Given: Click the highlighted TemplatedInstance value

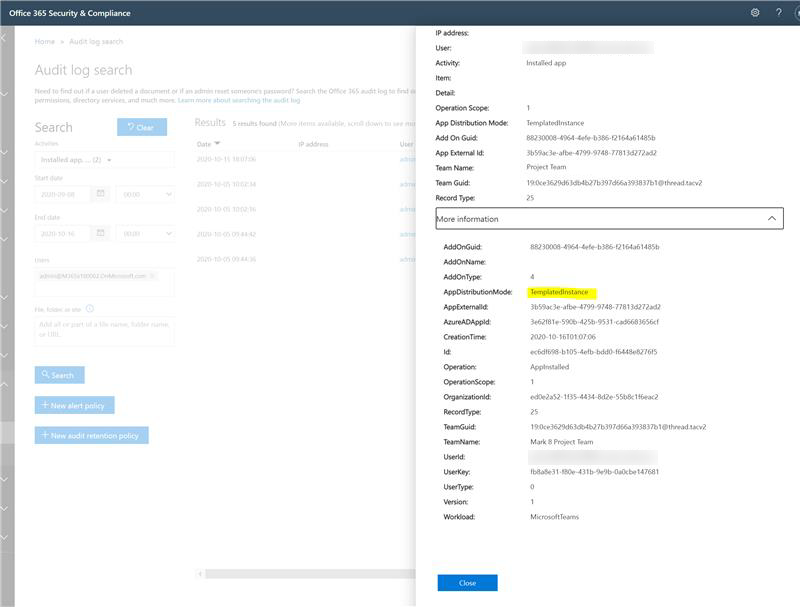Looking at the screenshot, I should (559, 292).
